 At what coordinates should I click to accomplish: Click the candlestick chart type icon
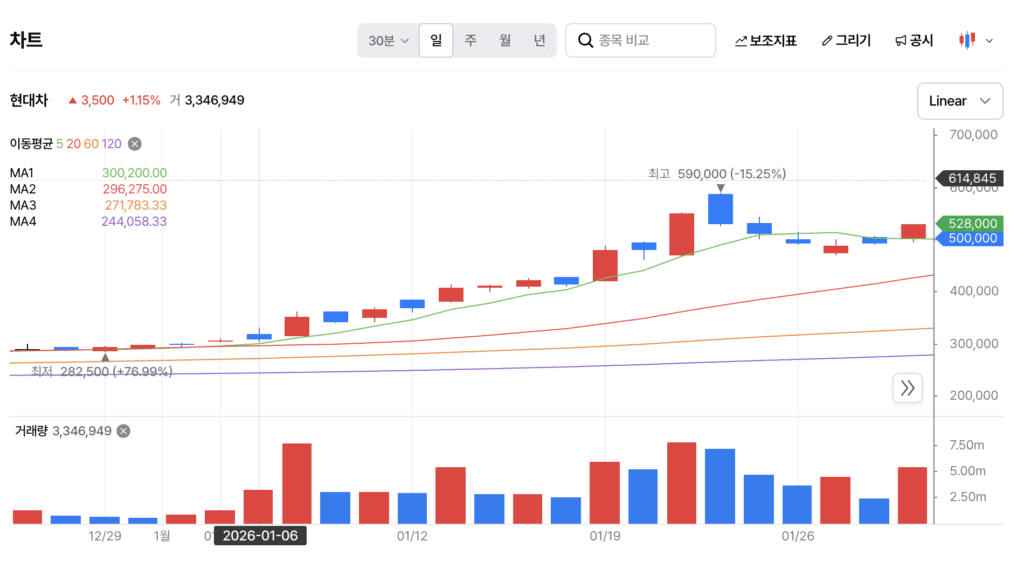pyautogui.click(x=967, y=40)
